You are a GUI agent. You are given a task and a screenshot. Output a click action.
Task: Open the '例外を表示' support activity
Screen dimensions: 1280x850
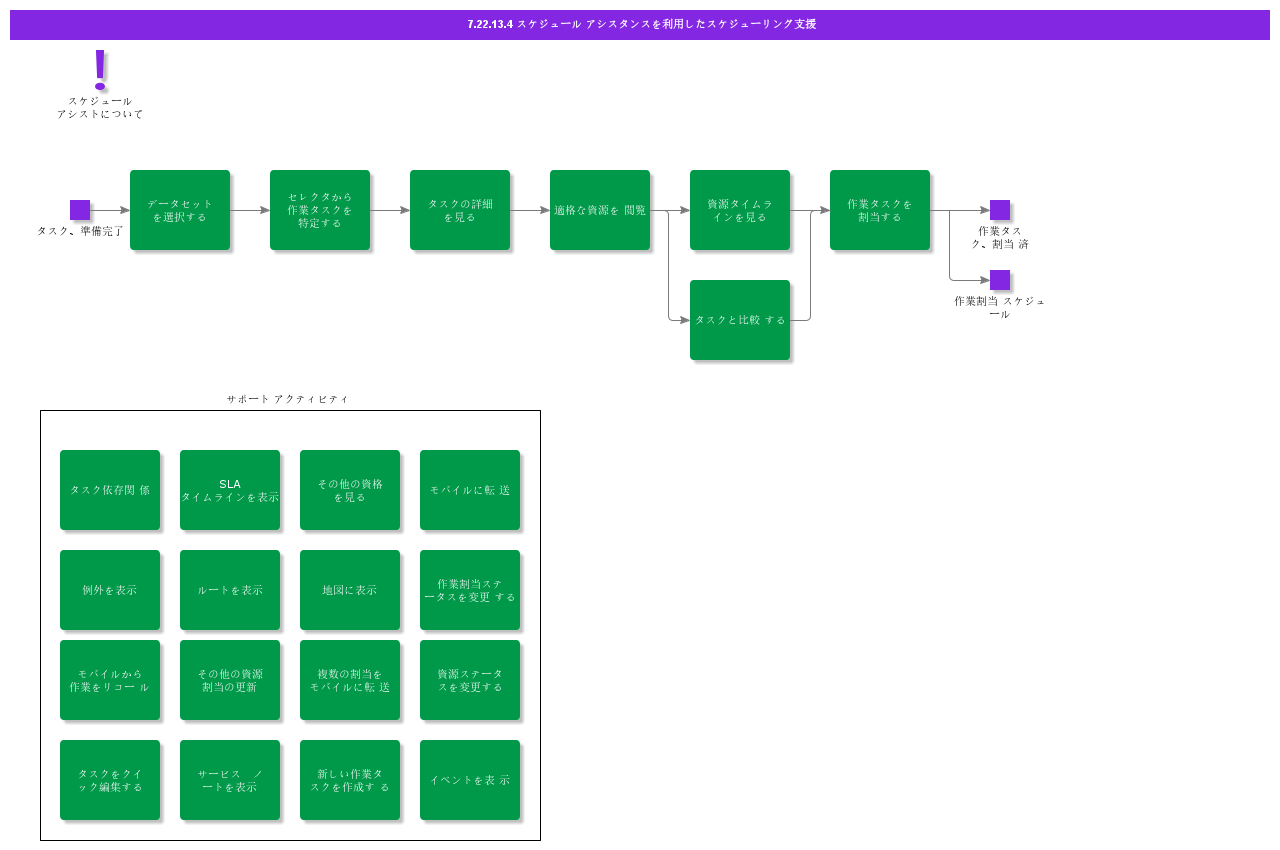(x=110, y=590)
